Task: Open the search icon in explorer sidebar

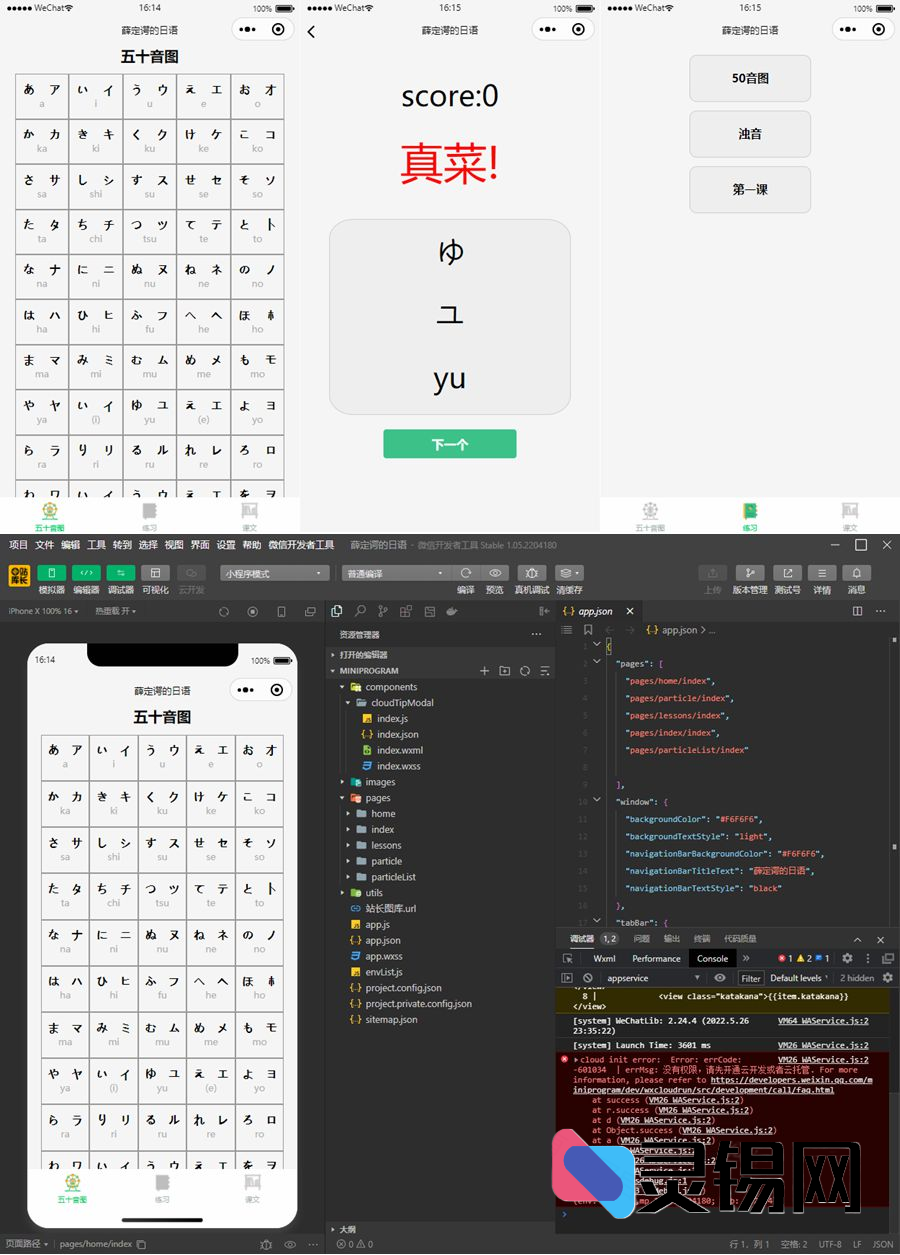Action: [360, 611]
